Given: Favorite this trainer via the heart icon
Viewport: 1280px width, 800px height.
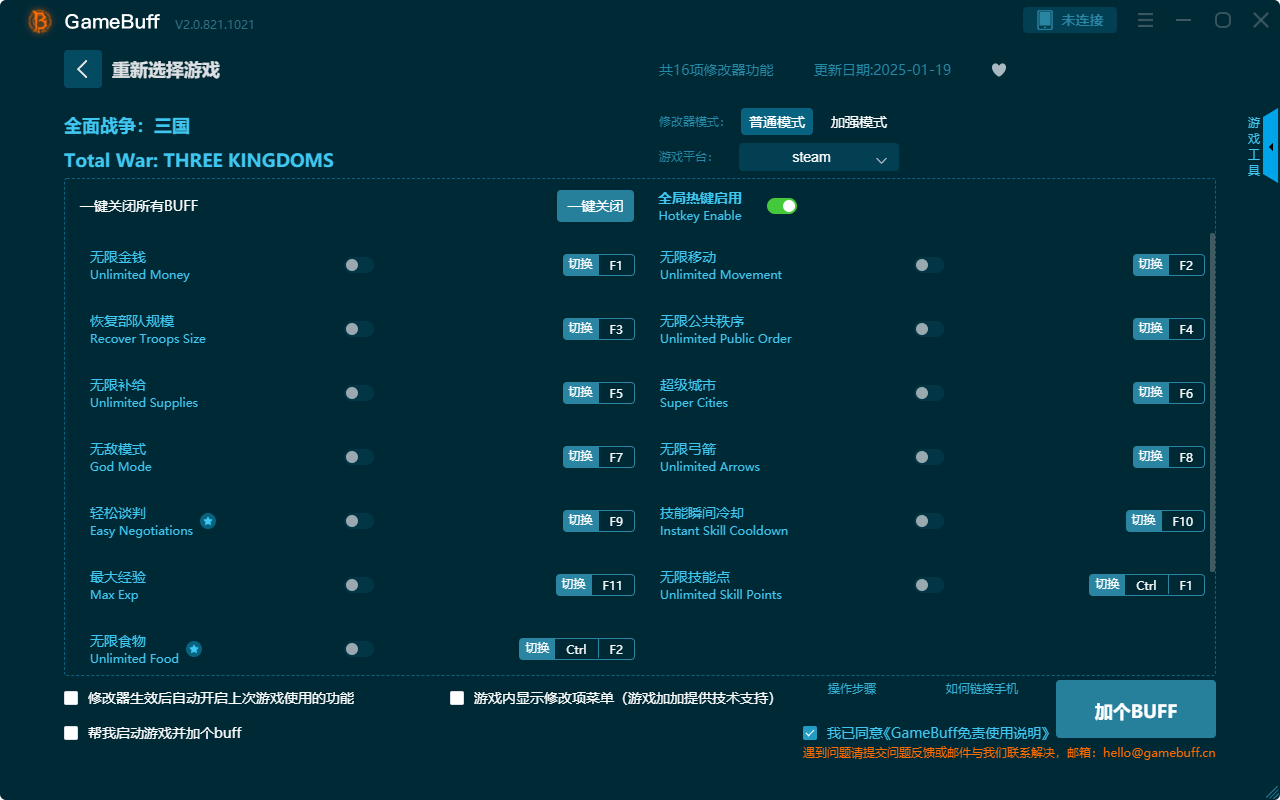Looking at the screenshot, I should point(998,70).
